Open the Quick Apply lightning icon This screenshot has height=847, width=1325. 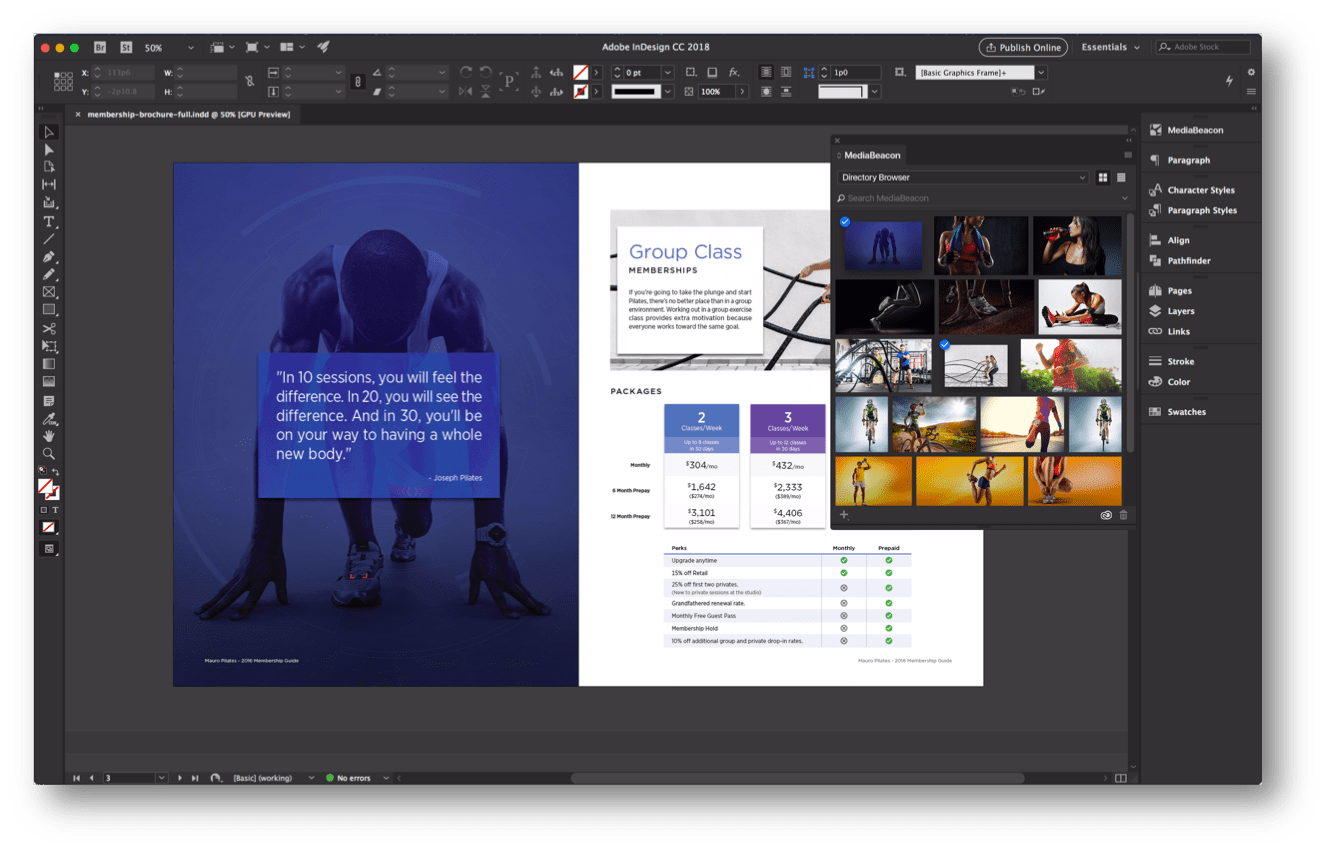1229,82
